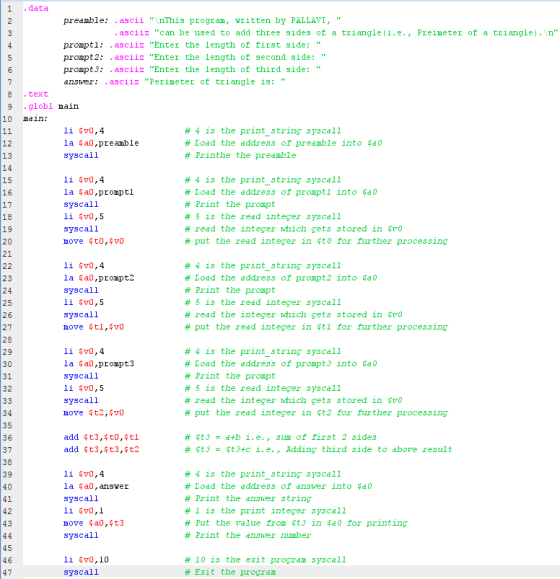Image resolution: width=560 pixels, height=579 pixels.
Task: Click the final syscall on line 47
Action: click(81, 572)
